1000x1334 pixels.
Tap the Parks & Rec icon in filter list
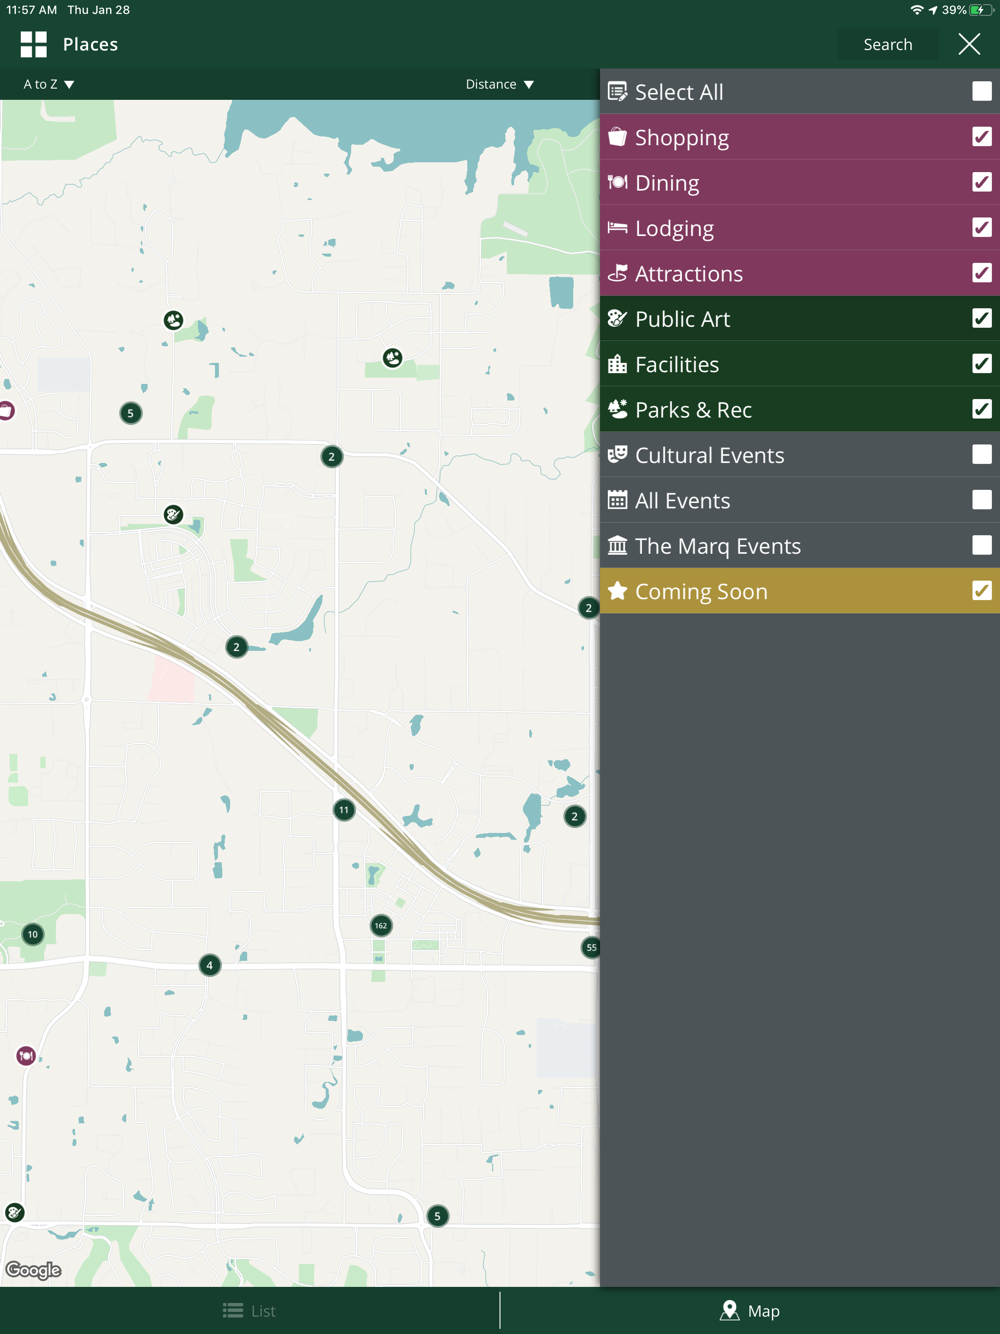(x=618, y=409)
